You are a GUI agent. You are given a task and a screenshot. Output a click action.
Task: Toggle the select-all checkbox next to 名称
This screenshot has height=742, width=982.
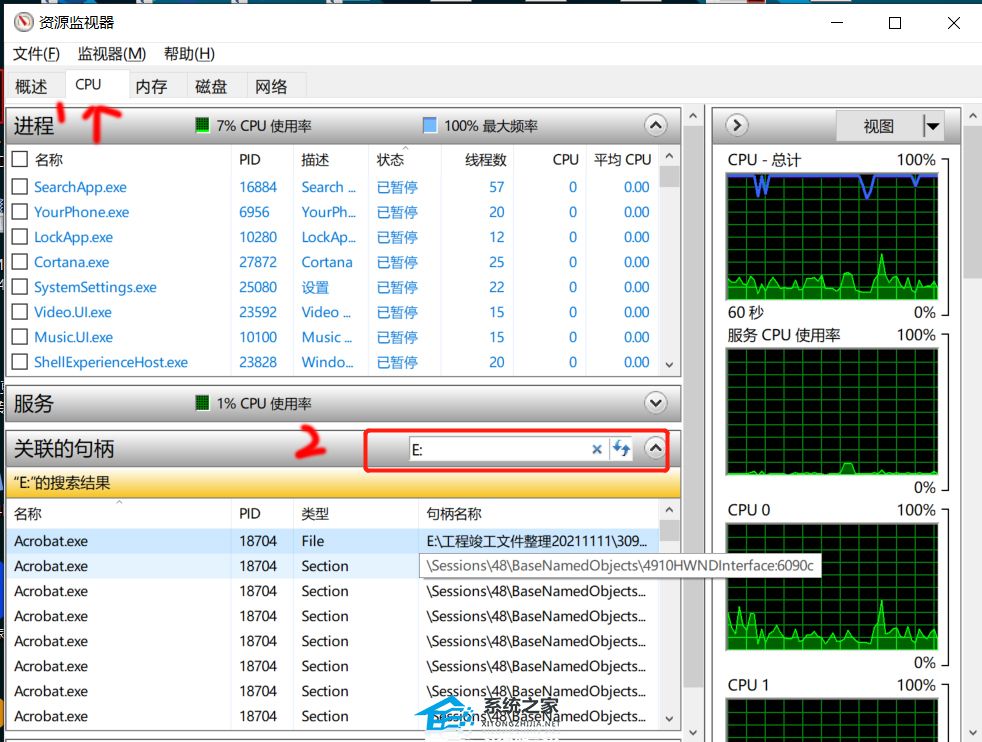(x=20, y=159)
